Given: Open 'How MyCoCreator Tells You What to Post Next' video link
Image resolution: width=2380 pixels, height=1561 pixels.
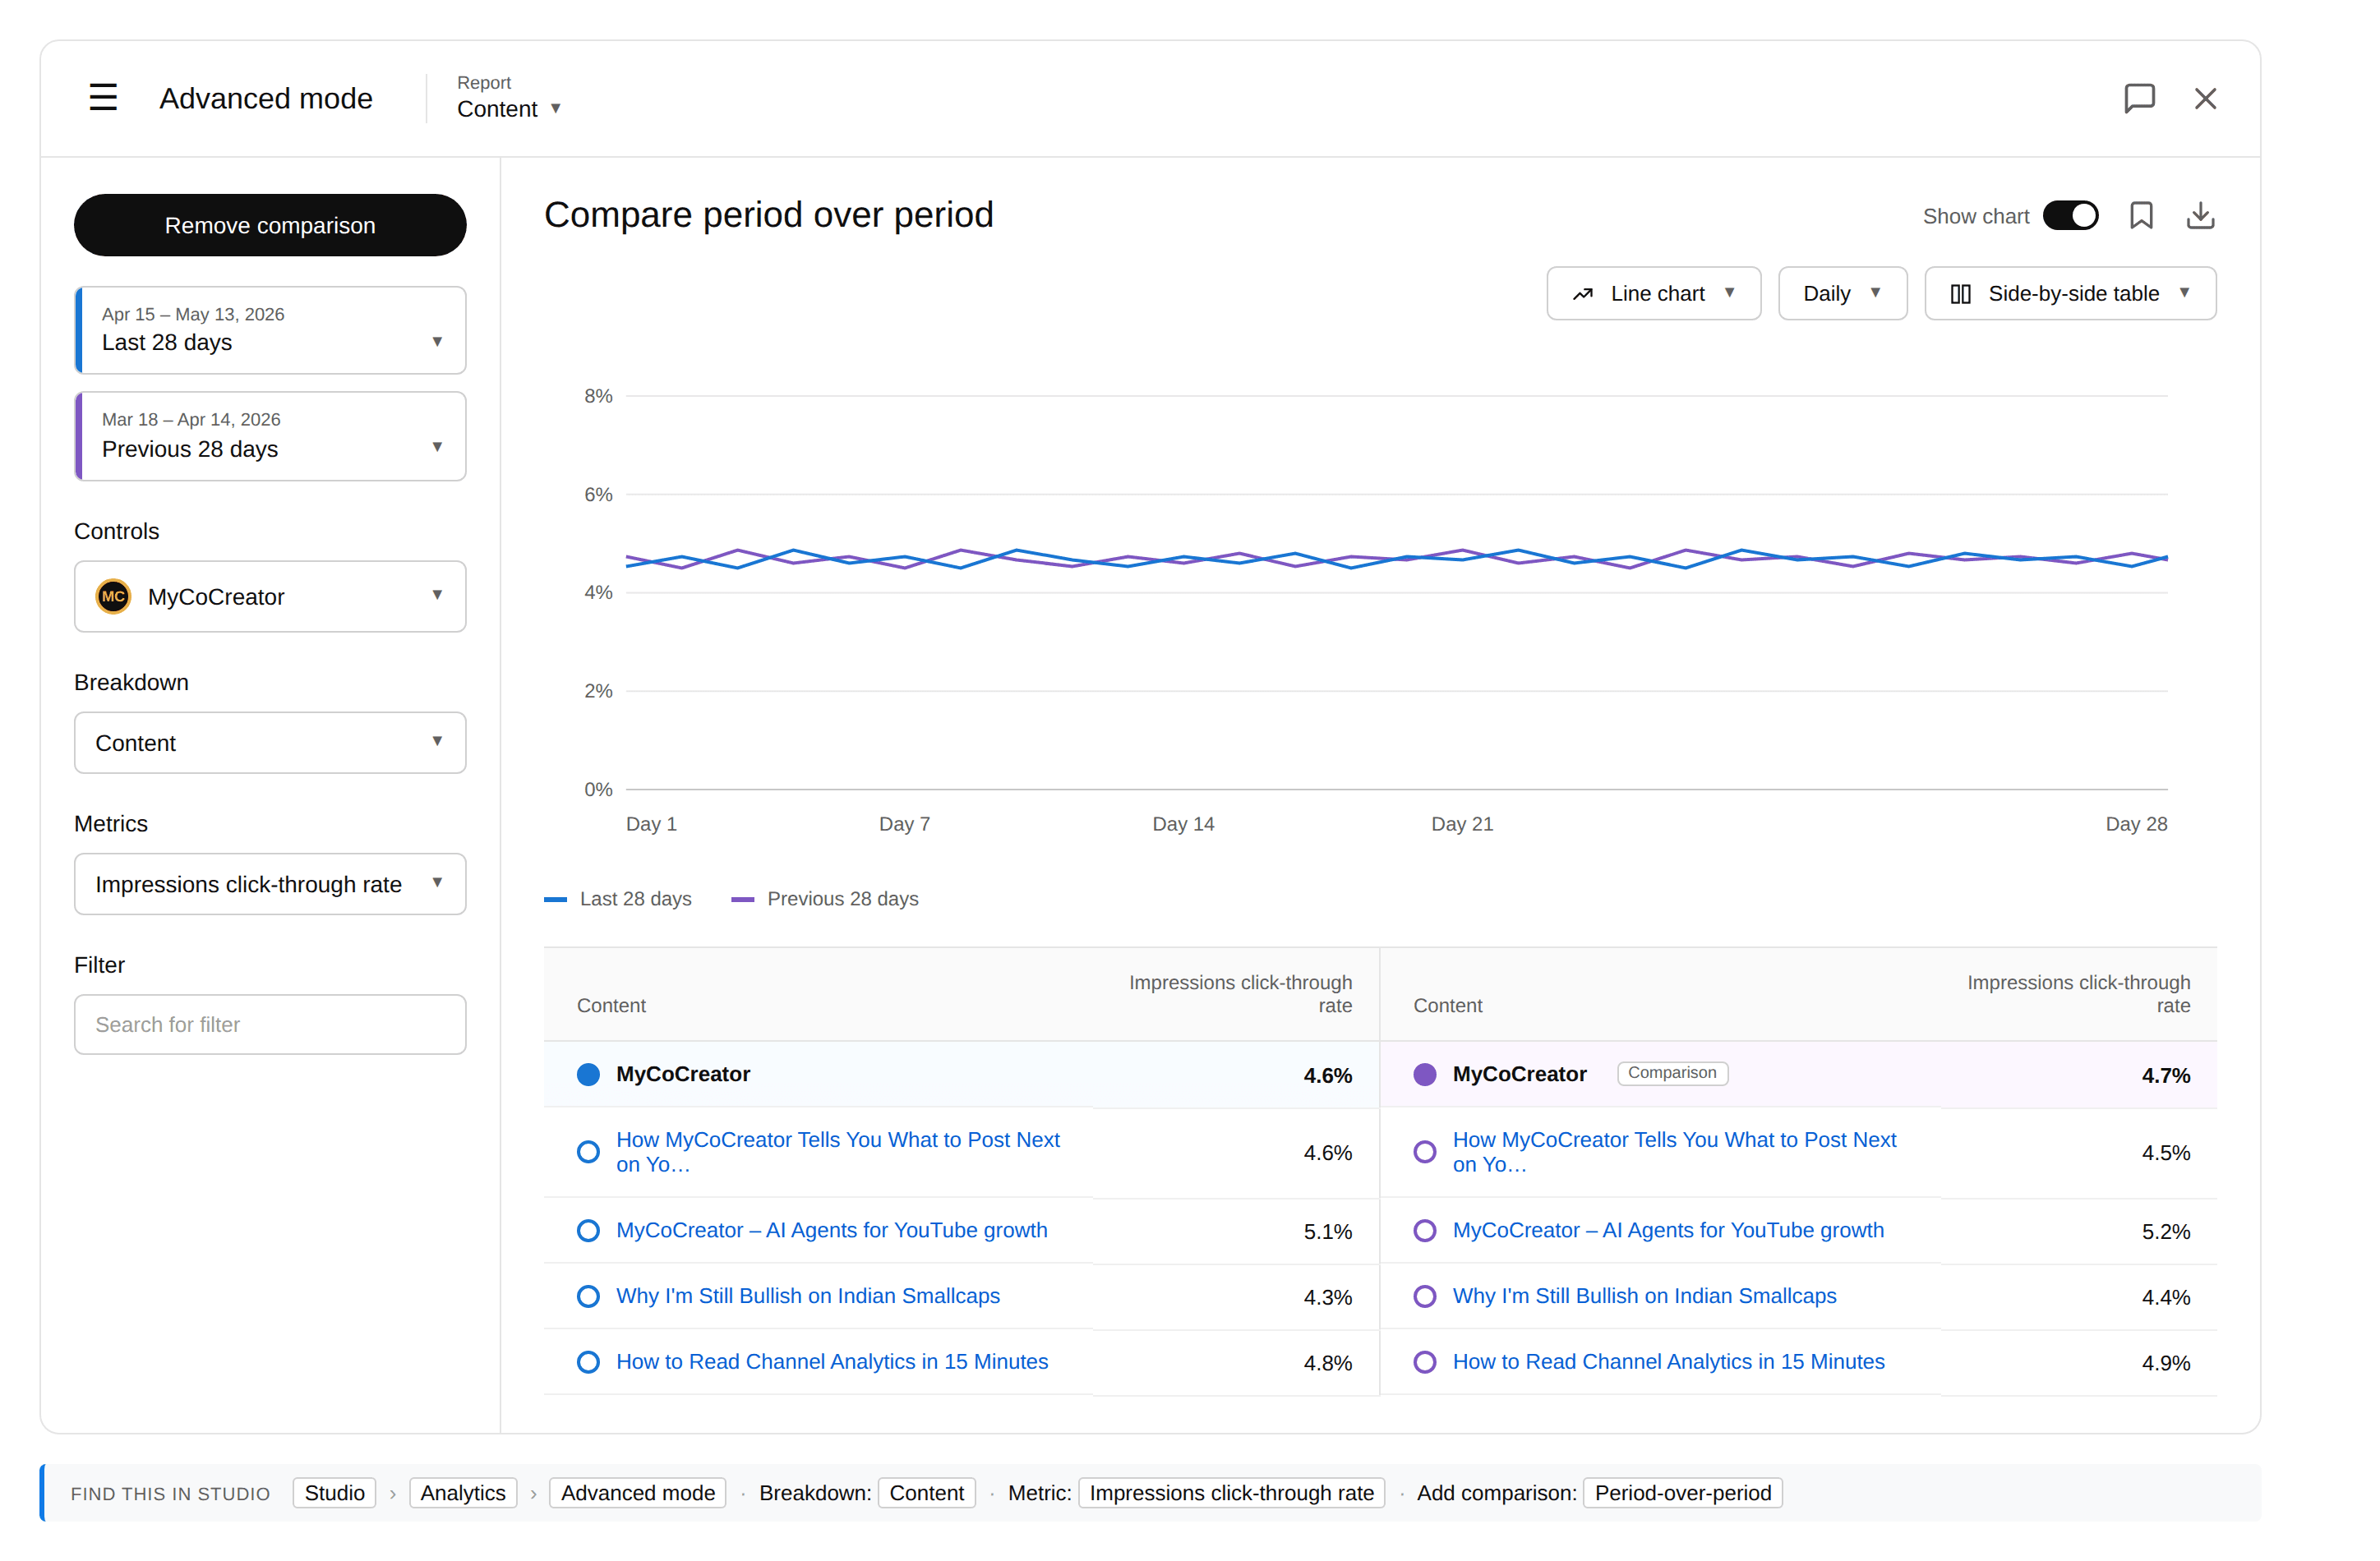Looking at the screenshot, I should (x=838, y=1152).
